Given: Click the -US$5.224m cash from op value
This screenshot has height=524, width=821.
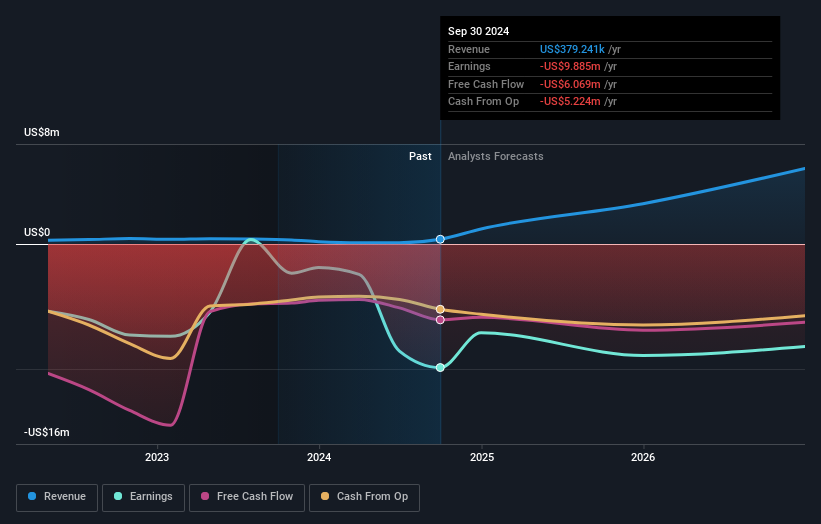Looking at the screenshot, I should coord(570,102).
